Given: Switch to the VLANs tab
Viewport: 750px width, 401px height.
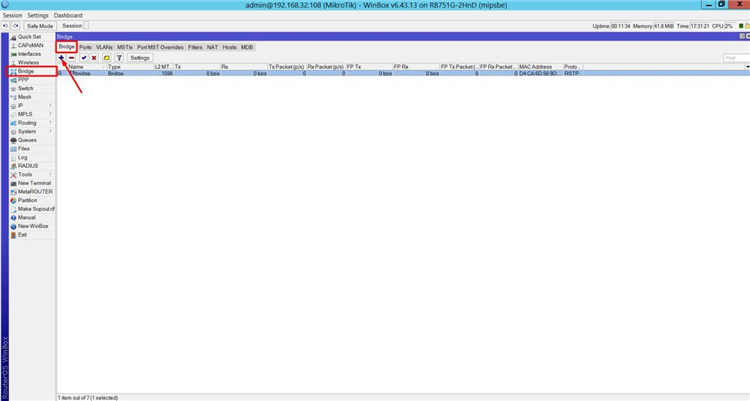Looking at the screenshot, I should click(104, 47).
